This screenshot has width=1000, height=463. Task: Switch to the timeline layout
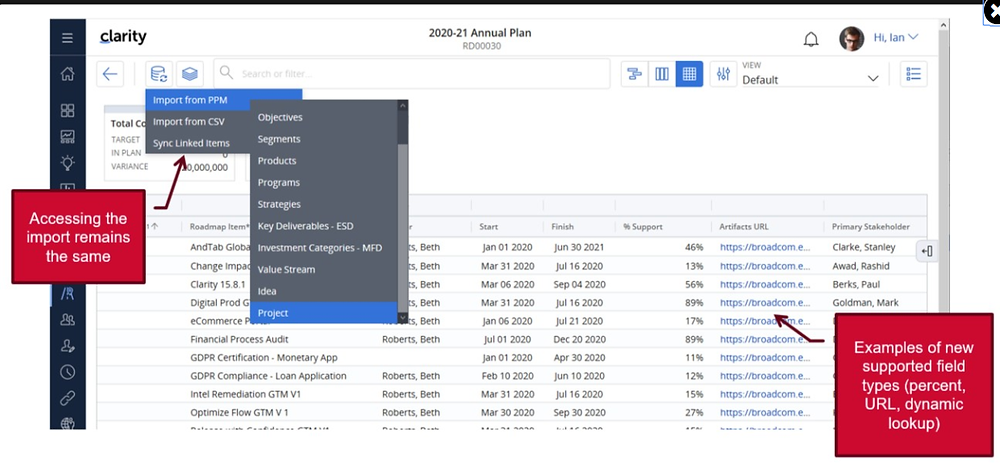[x=634, y=74]
